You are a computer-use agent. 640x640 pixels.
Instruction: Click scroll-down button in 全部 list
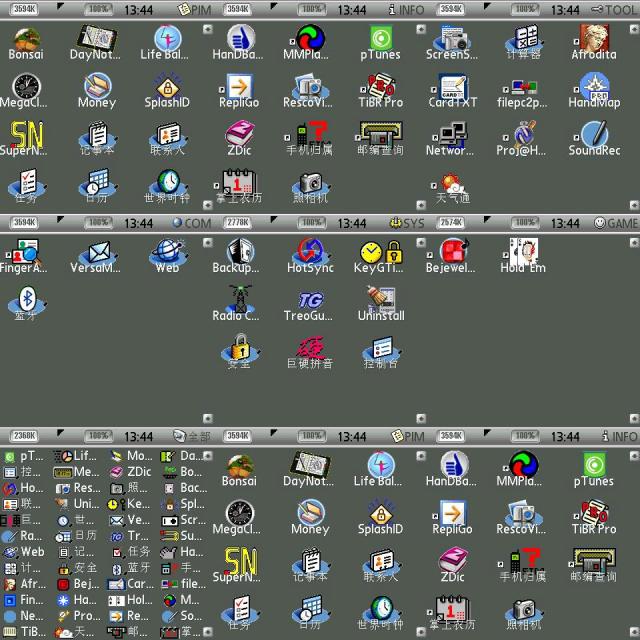(208, 631)
